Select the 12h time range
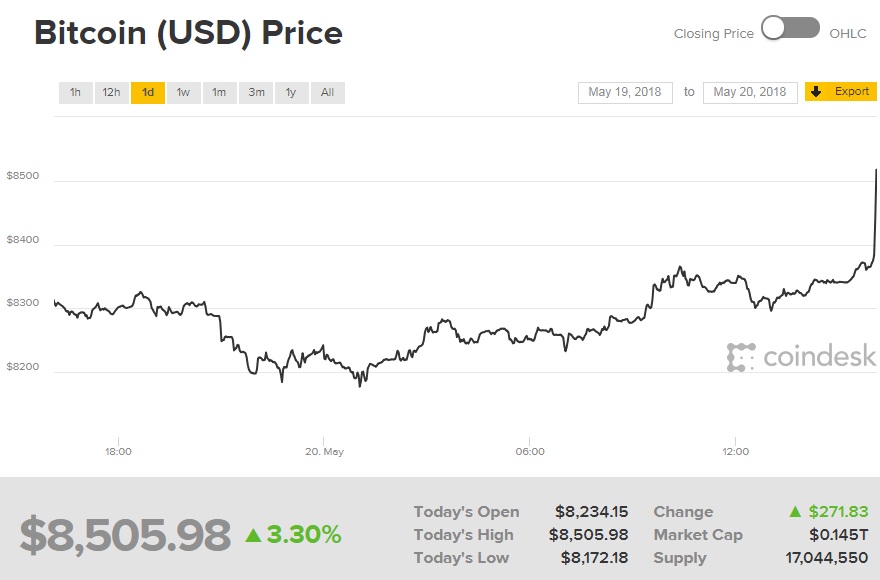880x580 pixels. coord(111,92)
